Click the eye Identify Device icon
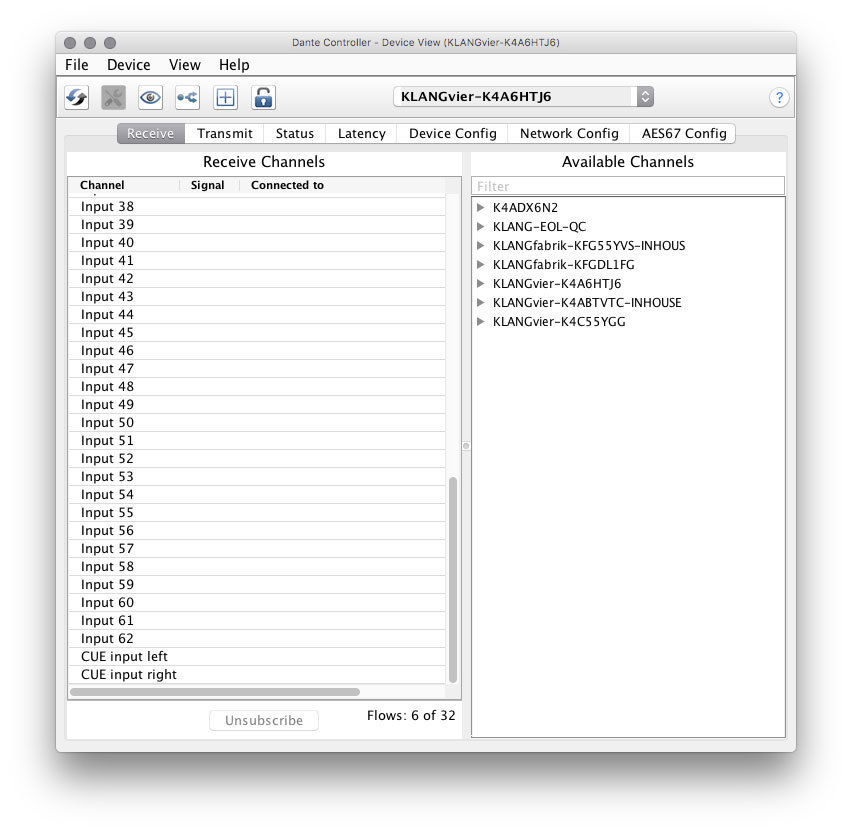 point(151,98)
